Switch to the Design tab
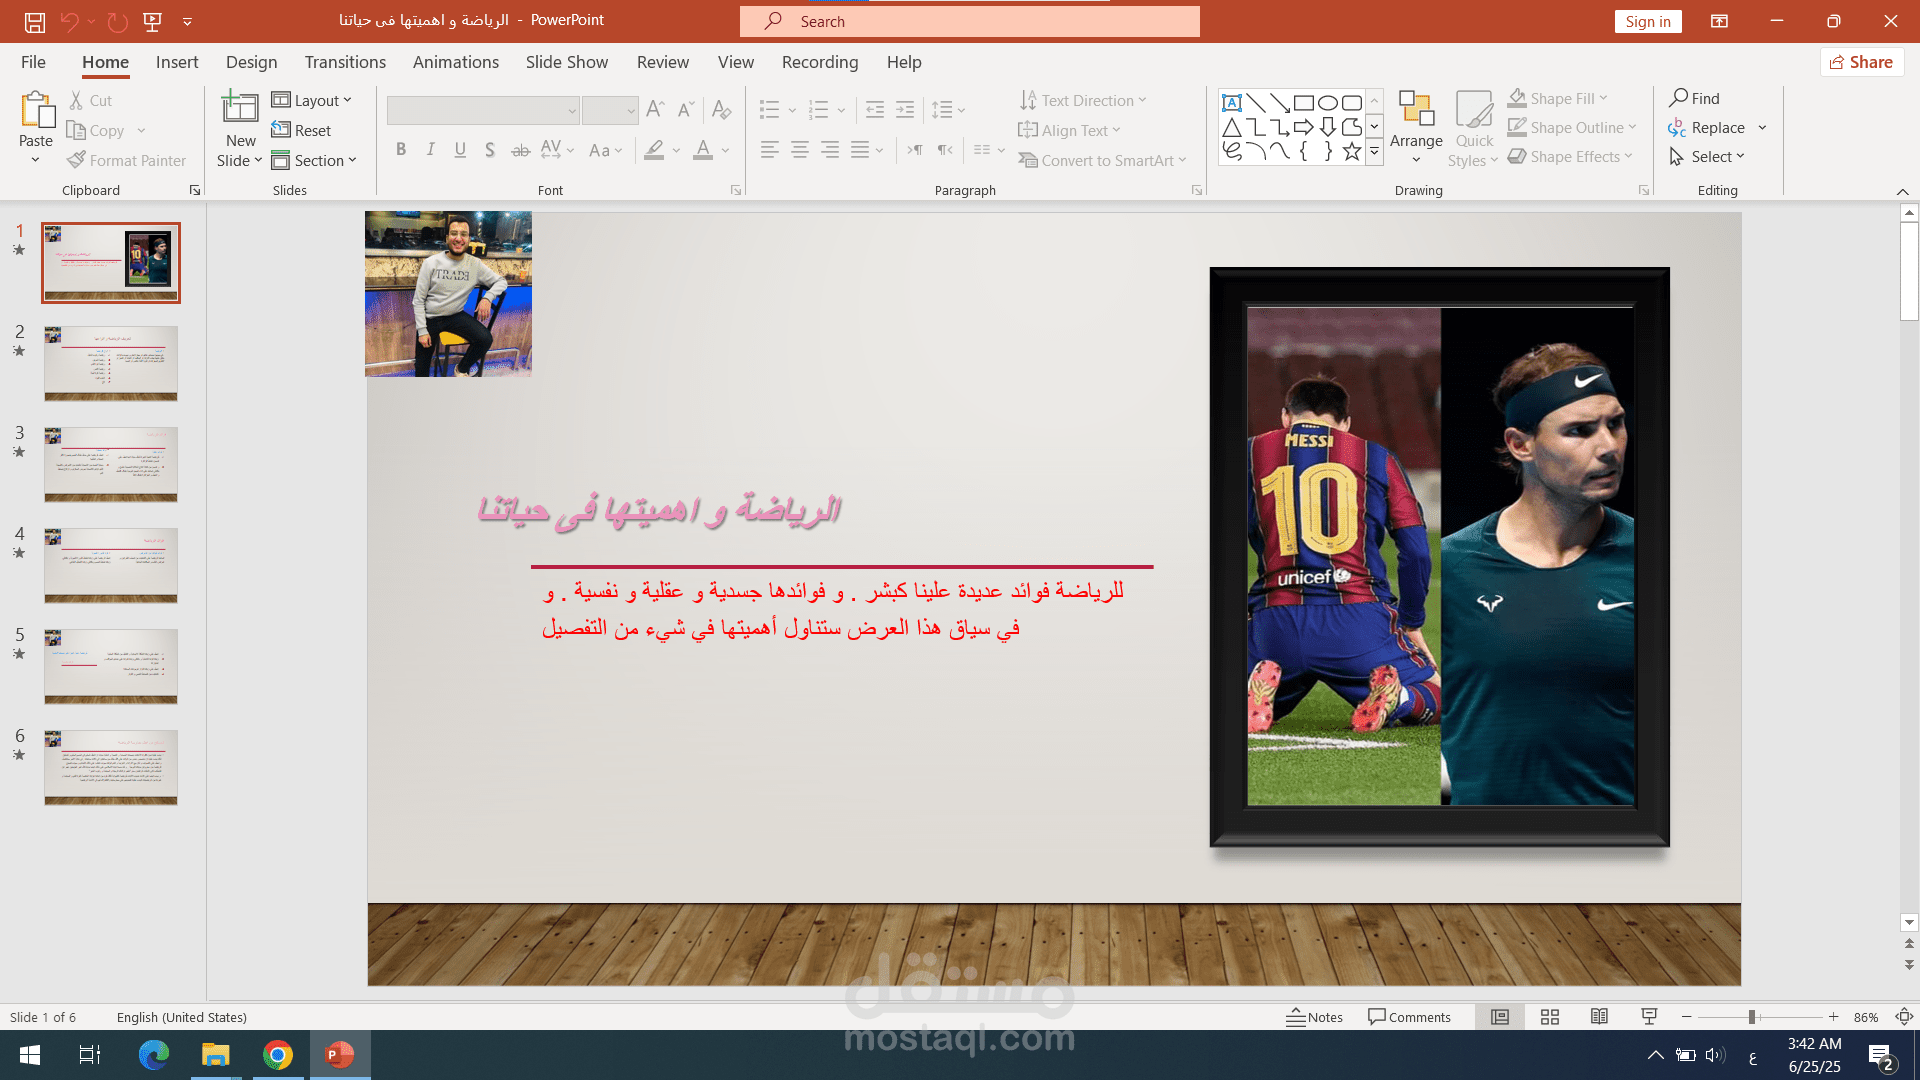 coord(251,62)
